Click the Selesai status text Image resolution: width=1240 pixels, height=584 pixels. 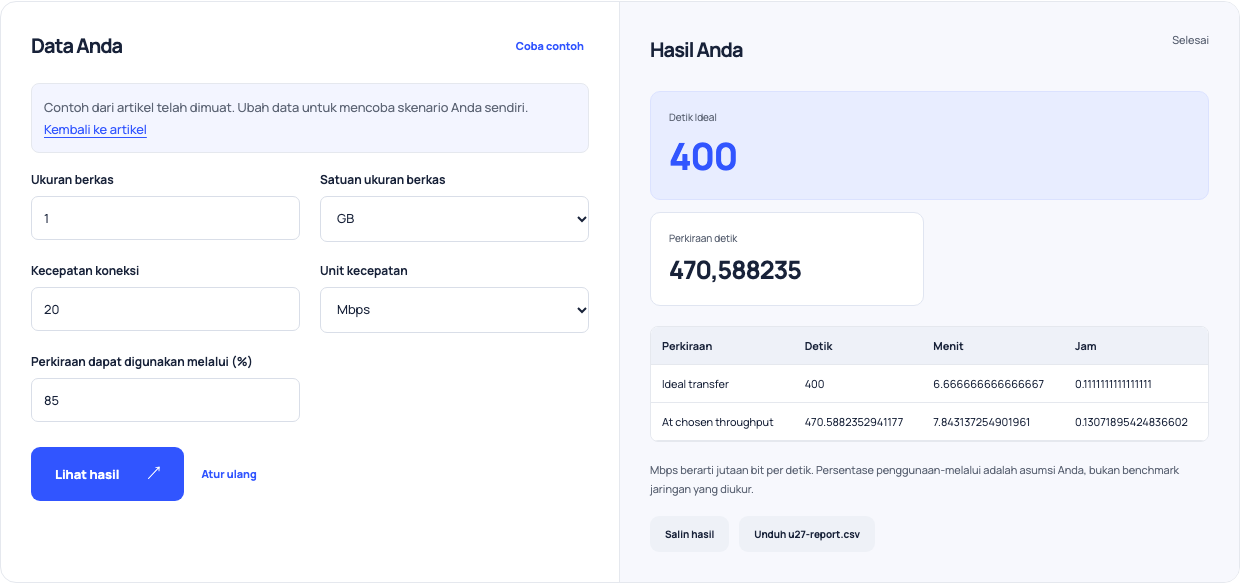pos(1190,40)
